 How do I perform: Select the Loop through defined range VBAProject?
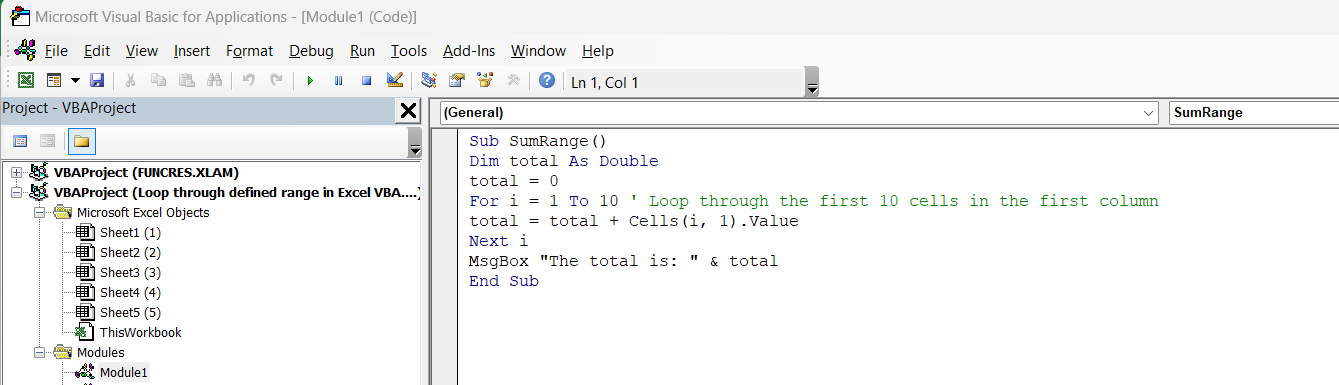coord(237,192)
